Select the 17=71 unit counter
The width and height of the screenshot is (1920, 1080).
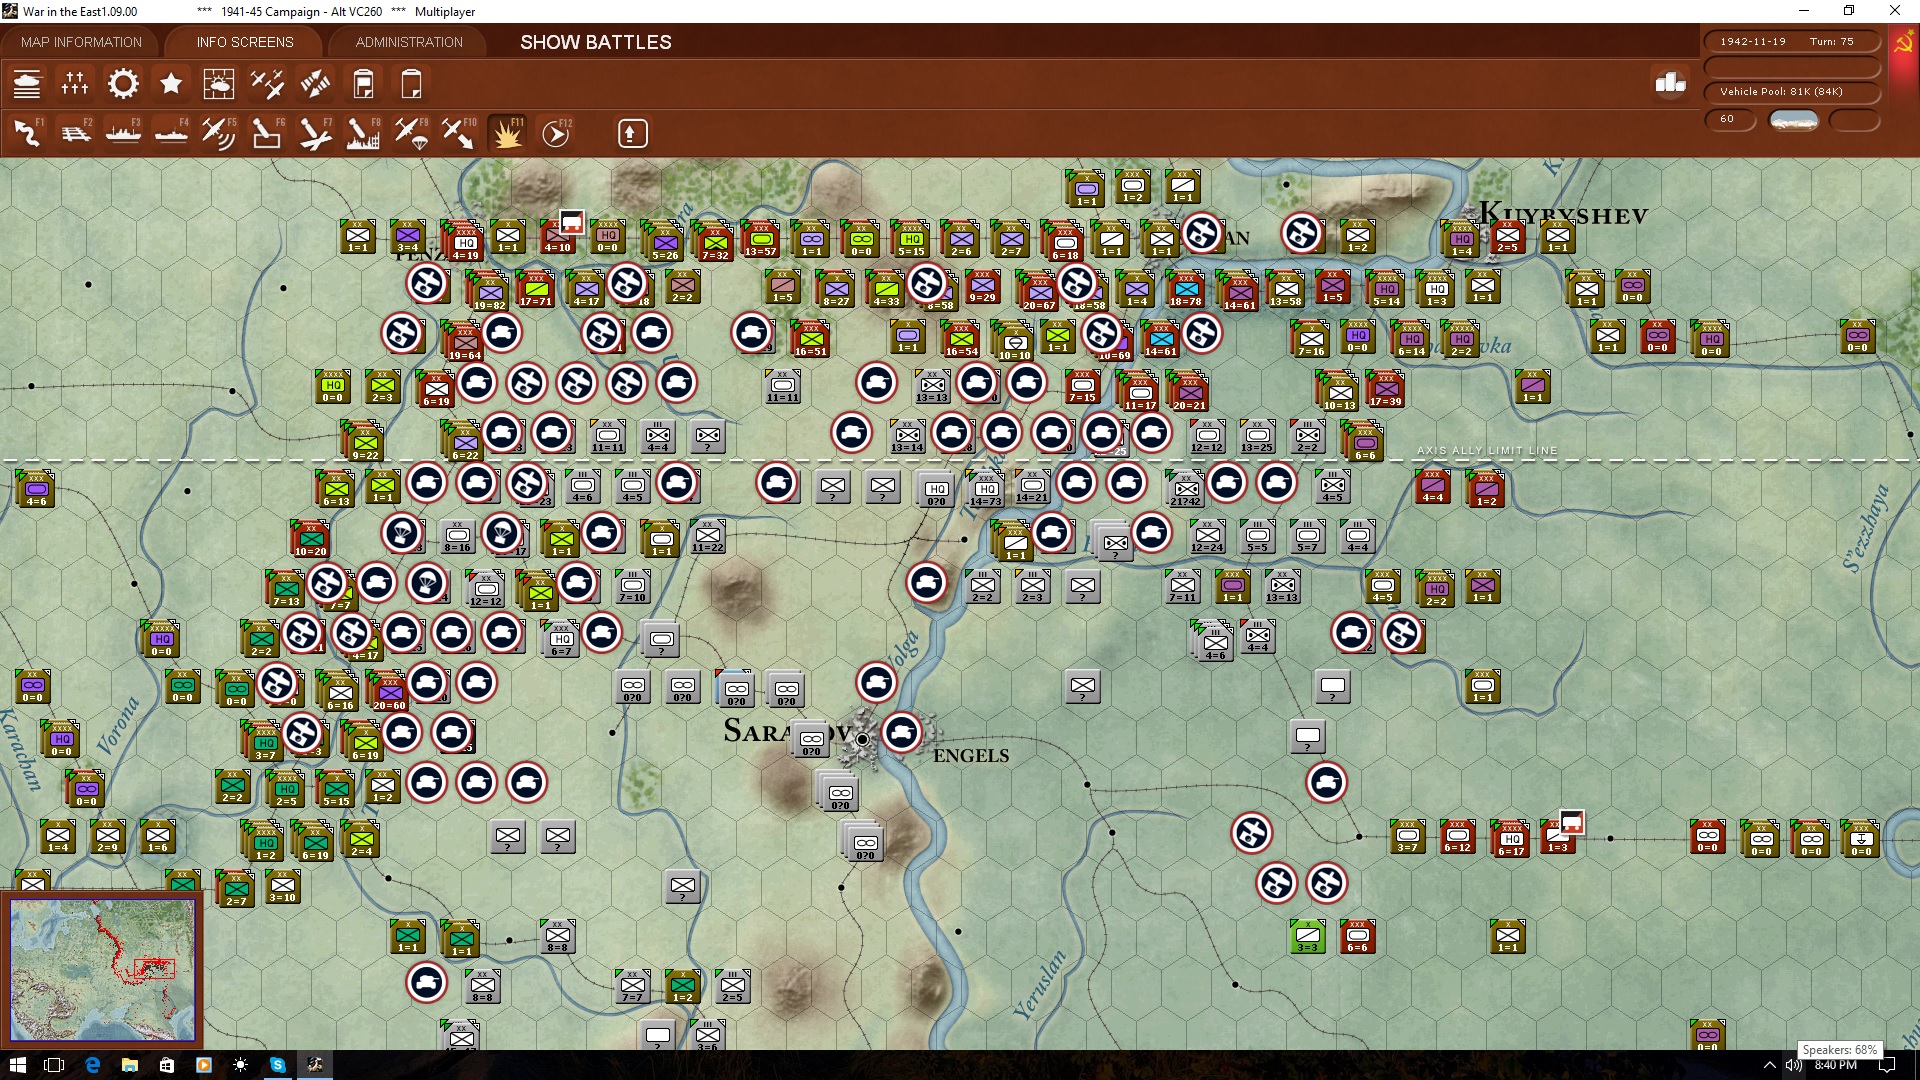[535, 288]
